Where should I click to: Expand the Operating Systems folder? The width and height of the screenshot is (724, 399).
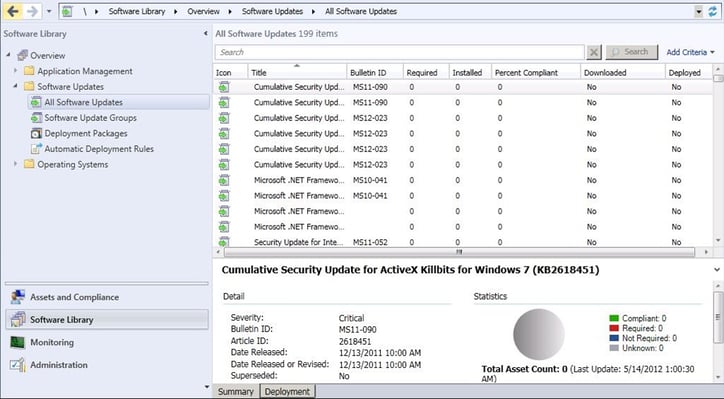point(15,164)
